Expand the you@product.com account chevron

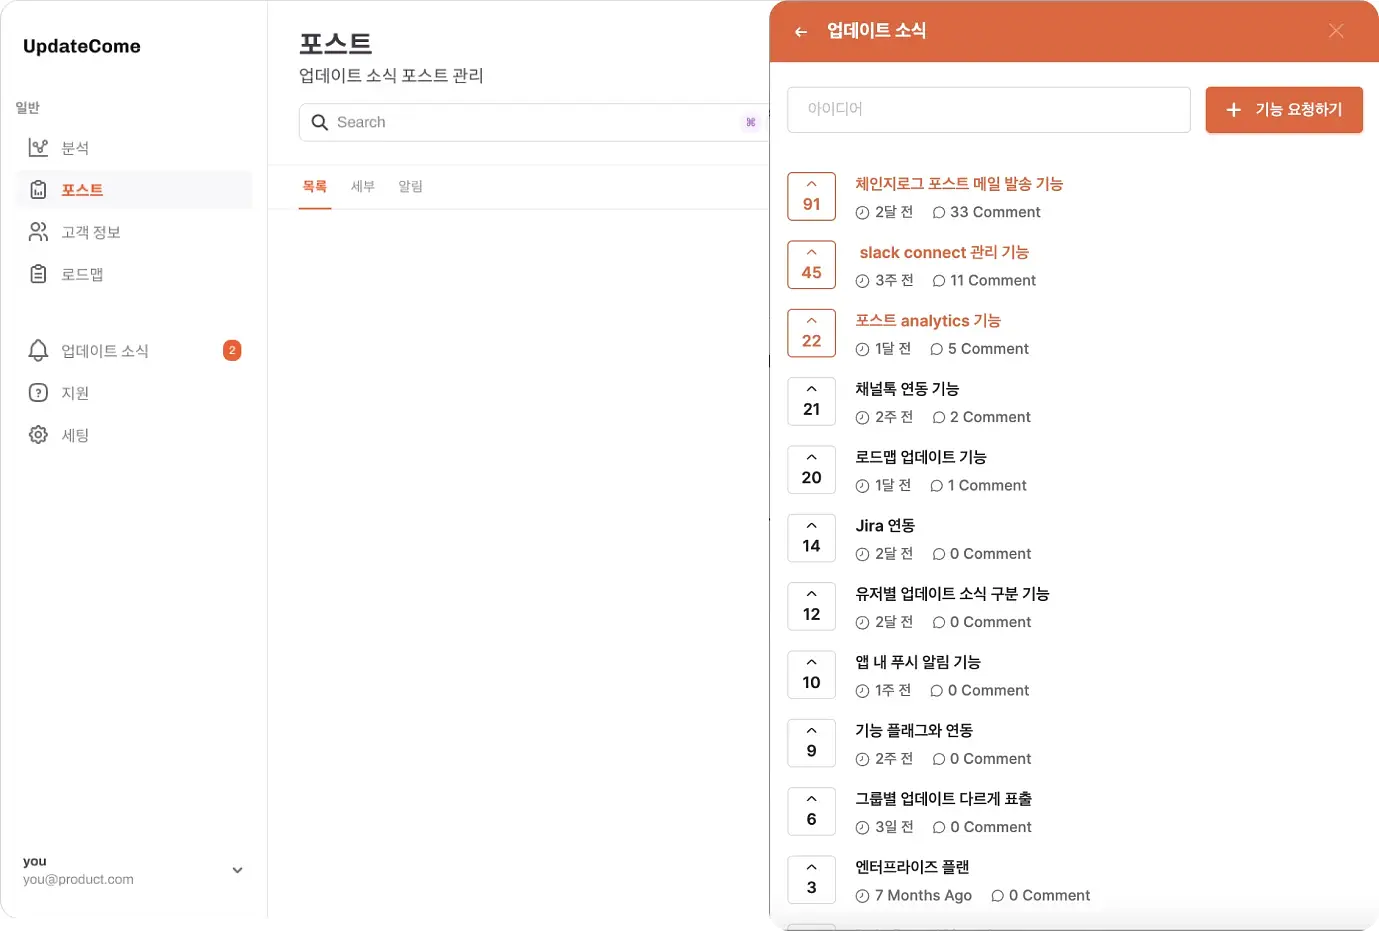pos(237,870)
